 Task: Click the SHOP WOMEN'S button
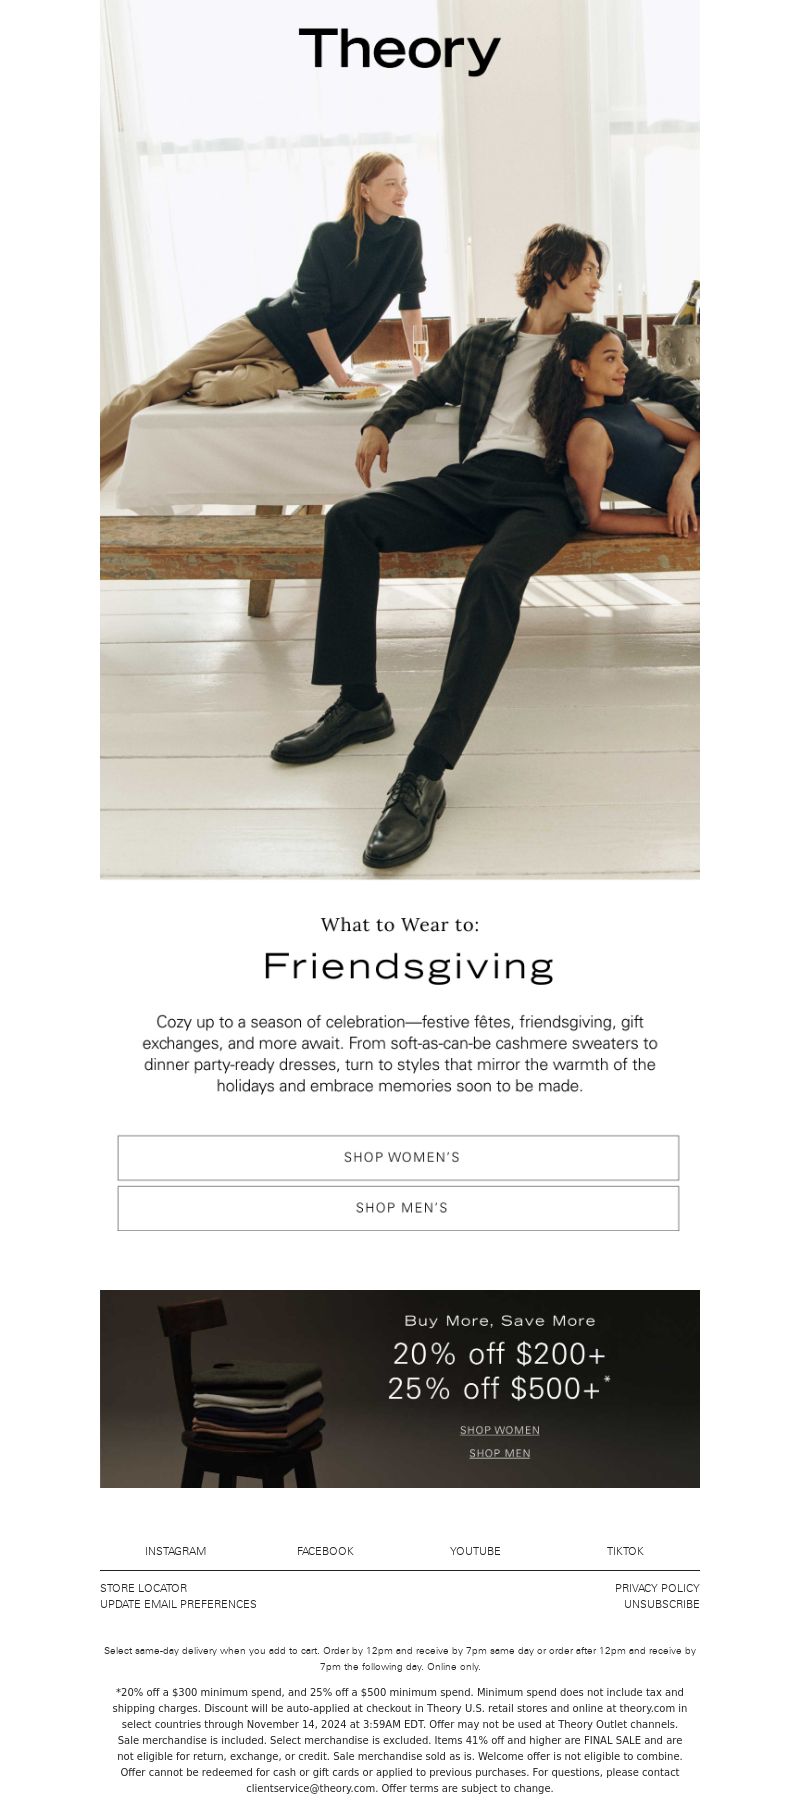click(x=398, y=1157)
